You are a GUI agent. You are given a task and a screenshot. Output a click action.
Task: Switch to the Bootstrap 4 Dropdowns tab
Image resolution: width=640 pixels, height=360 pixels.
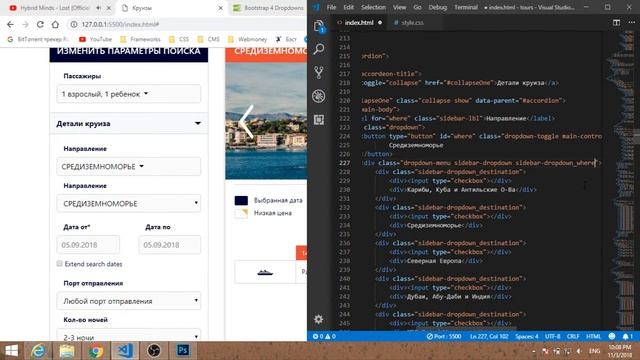[269, 8]
